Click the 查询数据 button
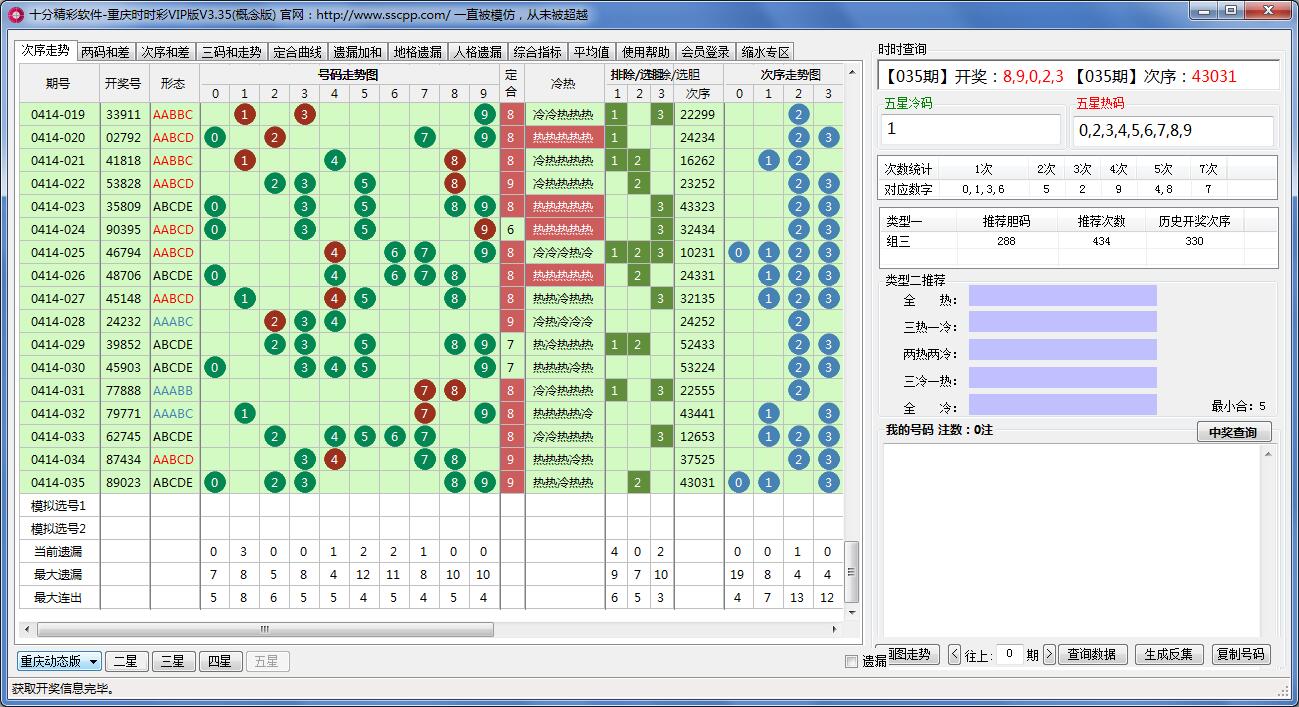 click(1091, 655)
